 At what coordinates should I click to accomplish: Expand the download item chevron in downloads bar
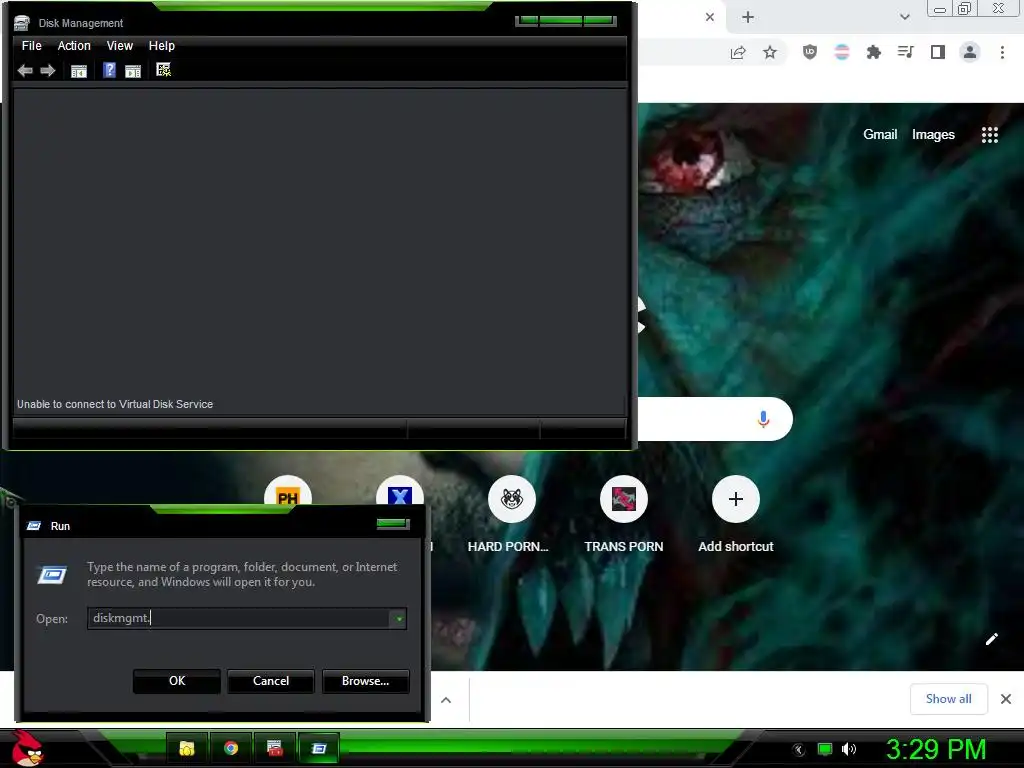(446, 700)
